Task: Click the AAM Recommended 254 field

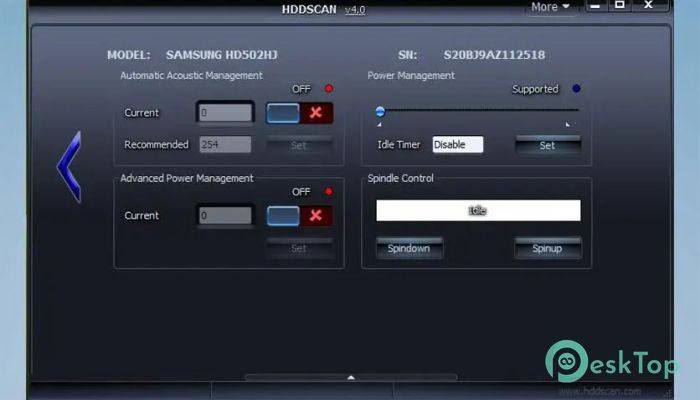Action: tap(225, 145)
